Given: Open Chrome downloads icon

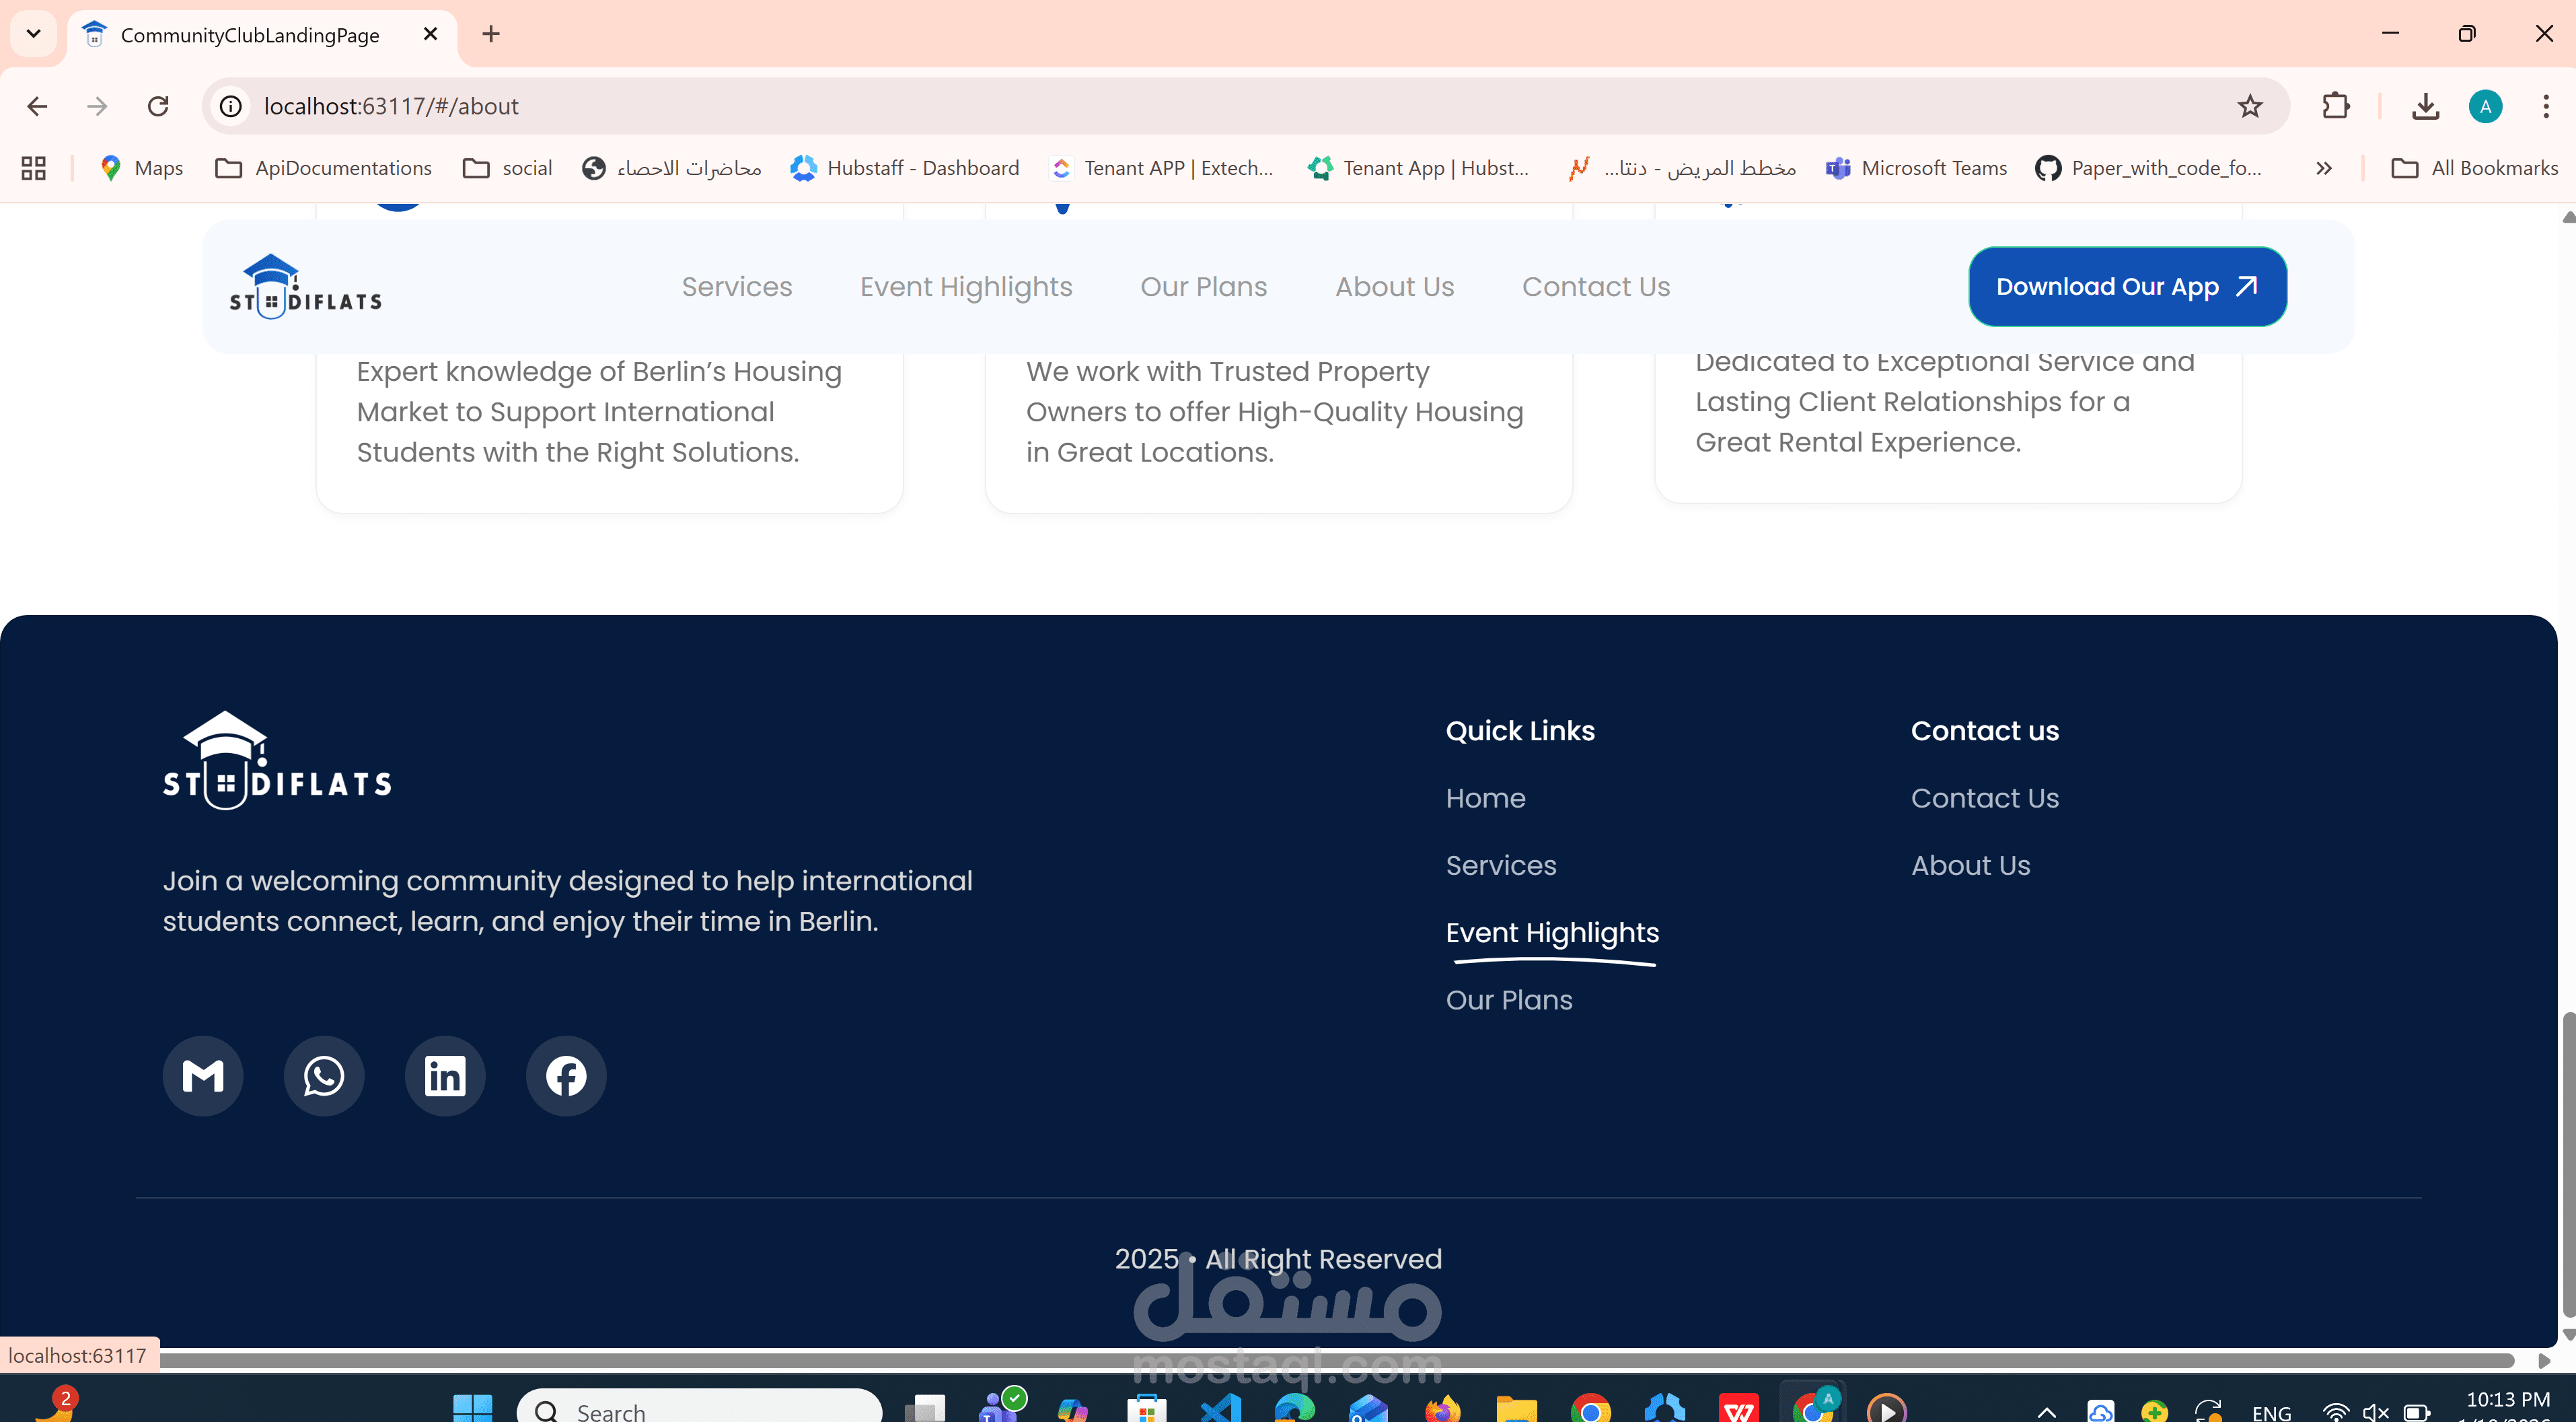Looking at the screenshot, I should 2425,106.
